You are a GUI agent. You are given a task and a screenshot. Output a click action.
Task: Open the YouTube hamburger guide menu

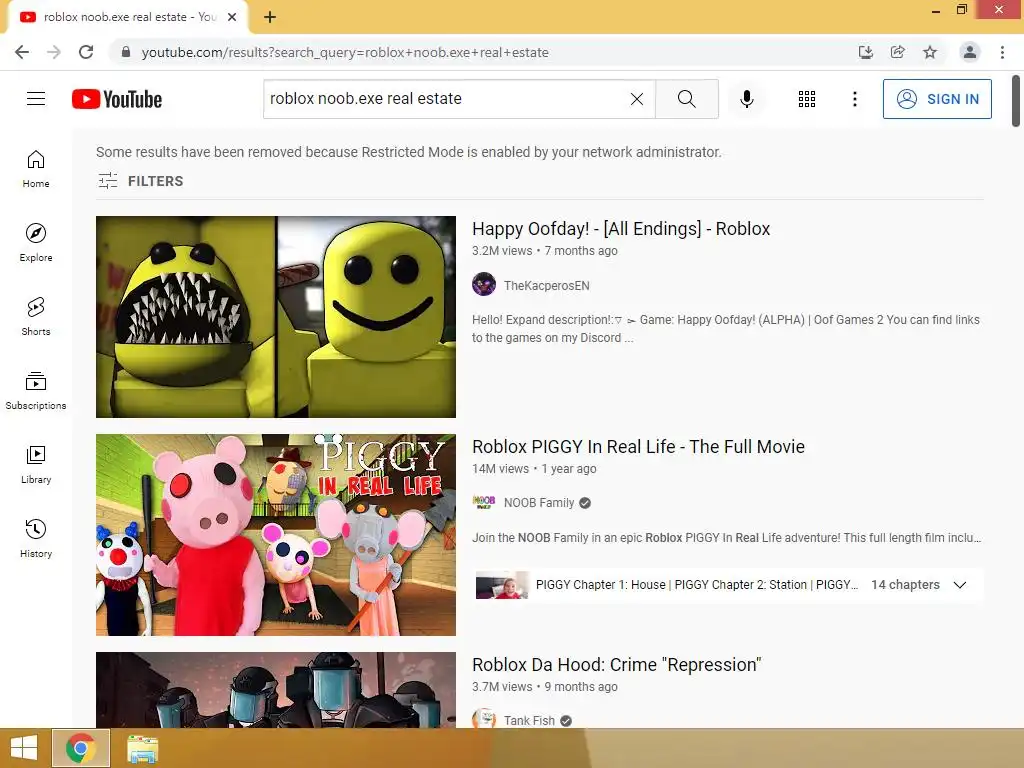(36, 99)
